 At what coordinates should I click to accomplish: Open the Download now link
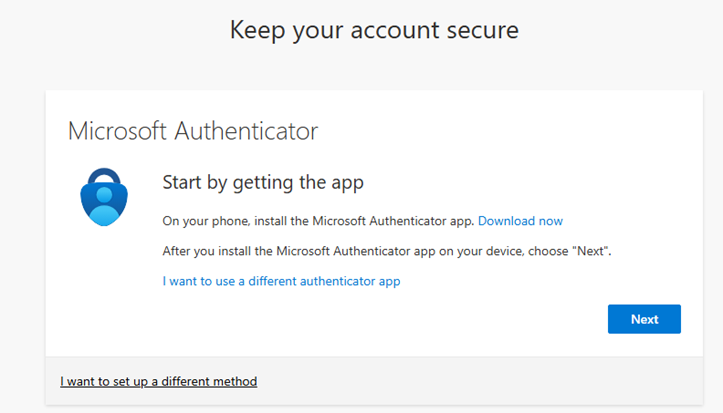(520, 220)
